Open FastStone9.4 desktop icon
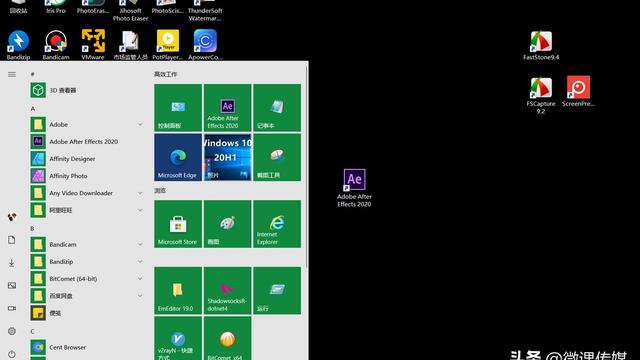This screenshot has width=640, height=360. point(541,46)
